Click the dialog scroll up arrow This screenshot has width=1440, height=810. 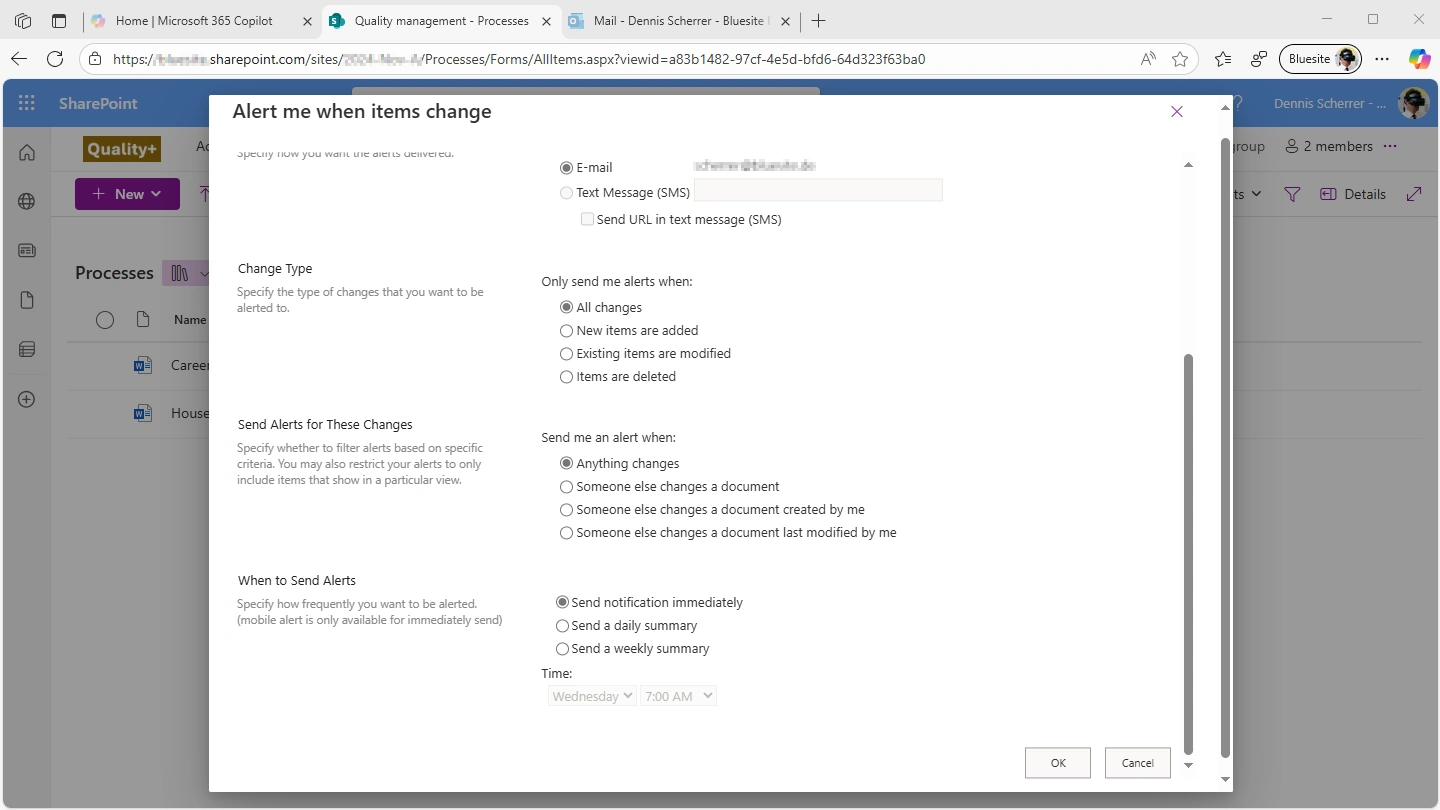pos(1188,165)
